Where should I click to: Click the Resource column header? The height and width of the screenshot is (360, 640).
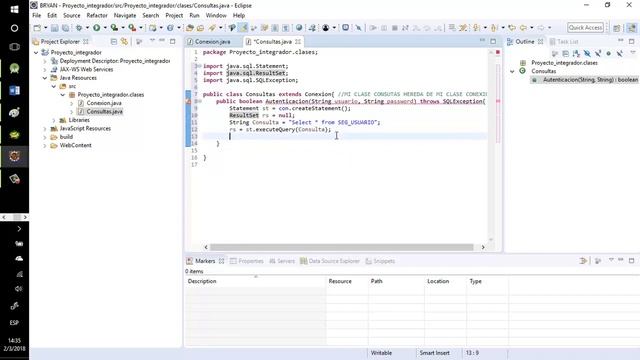pyautogui.click(x=347, y=281)
